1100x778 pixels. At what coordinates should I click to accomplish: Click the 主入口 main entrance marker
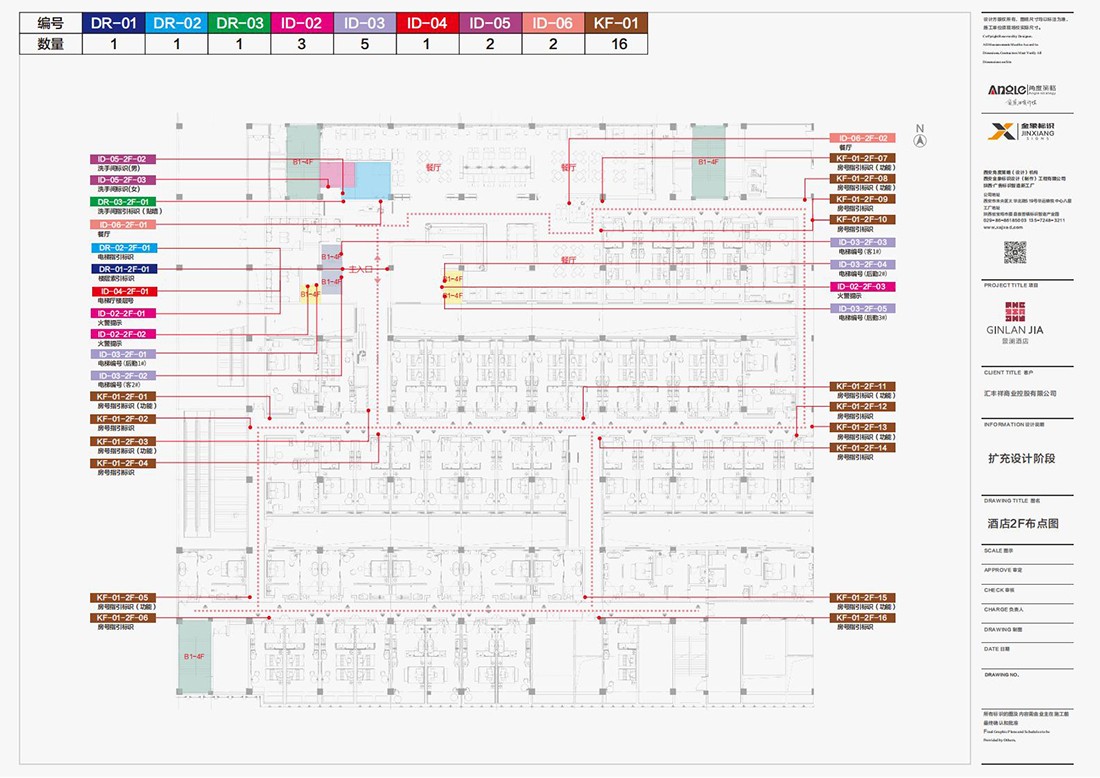click(359, 270)
